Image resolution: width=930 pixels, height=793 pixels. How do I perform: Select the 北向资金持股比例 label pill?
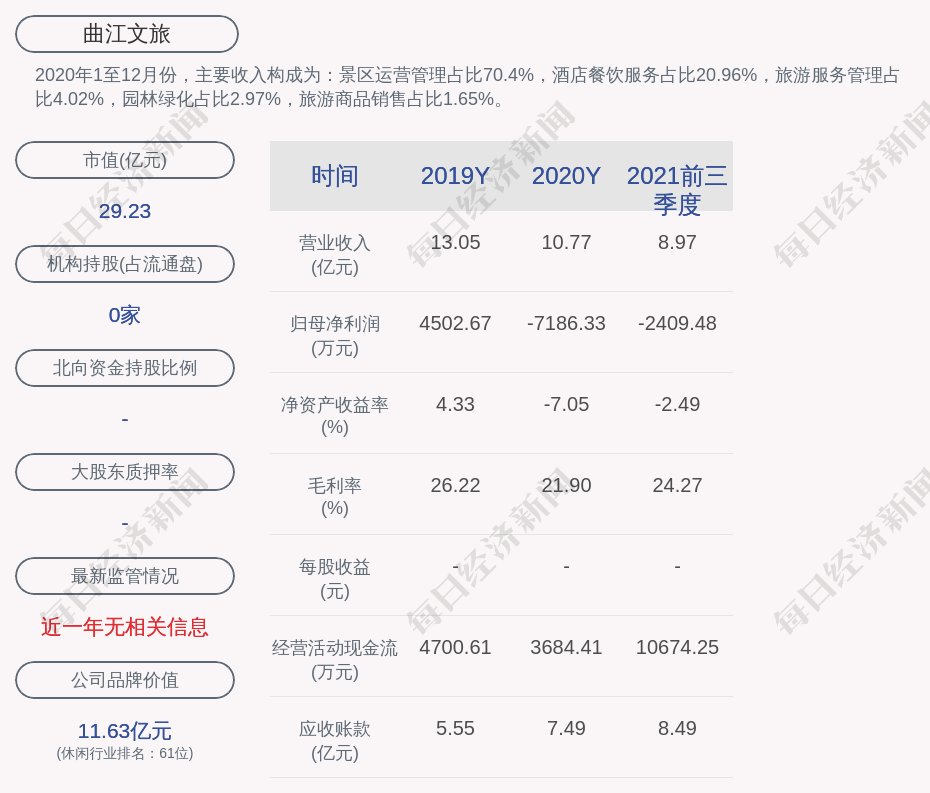(x=125, y=368)
